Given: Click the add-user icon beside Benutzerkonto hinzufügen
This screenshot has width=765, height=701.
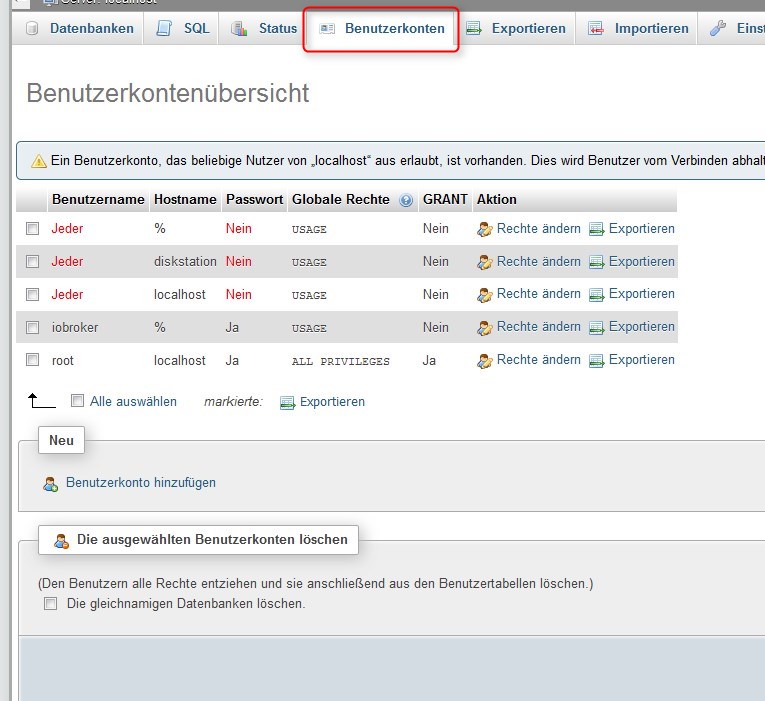Looking at the screenshot, I should tap(50, 484).
